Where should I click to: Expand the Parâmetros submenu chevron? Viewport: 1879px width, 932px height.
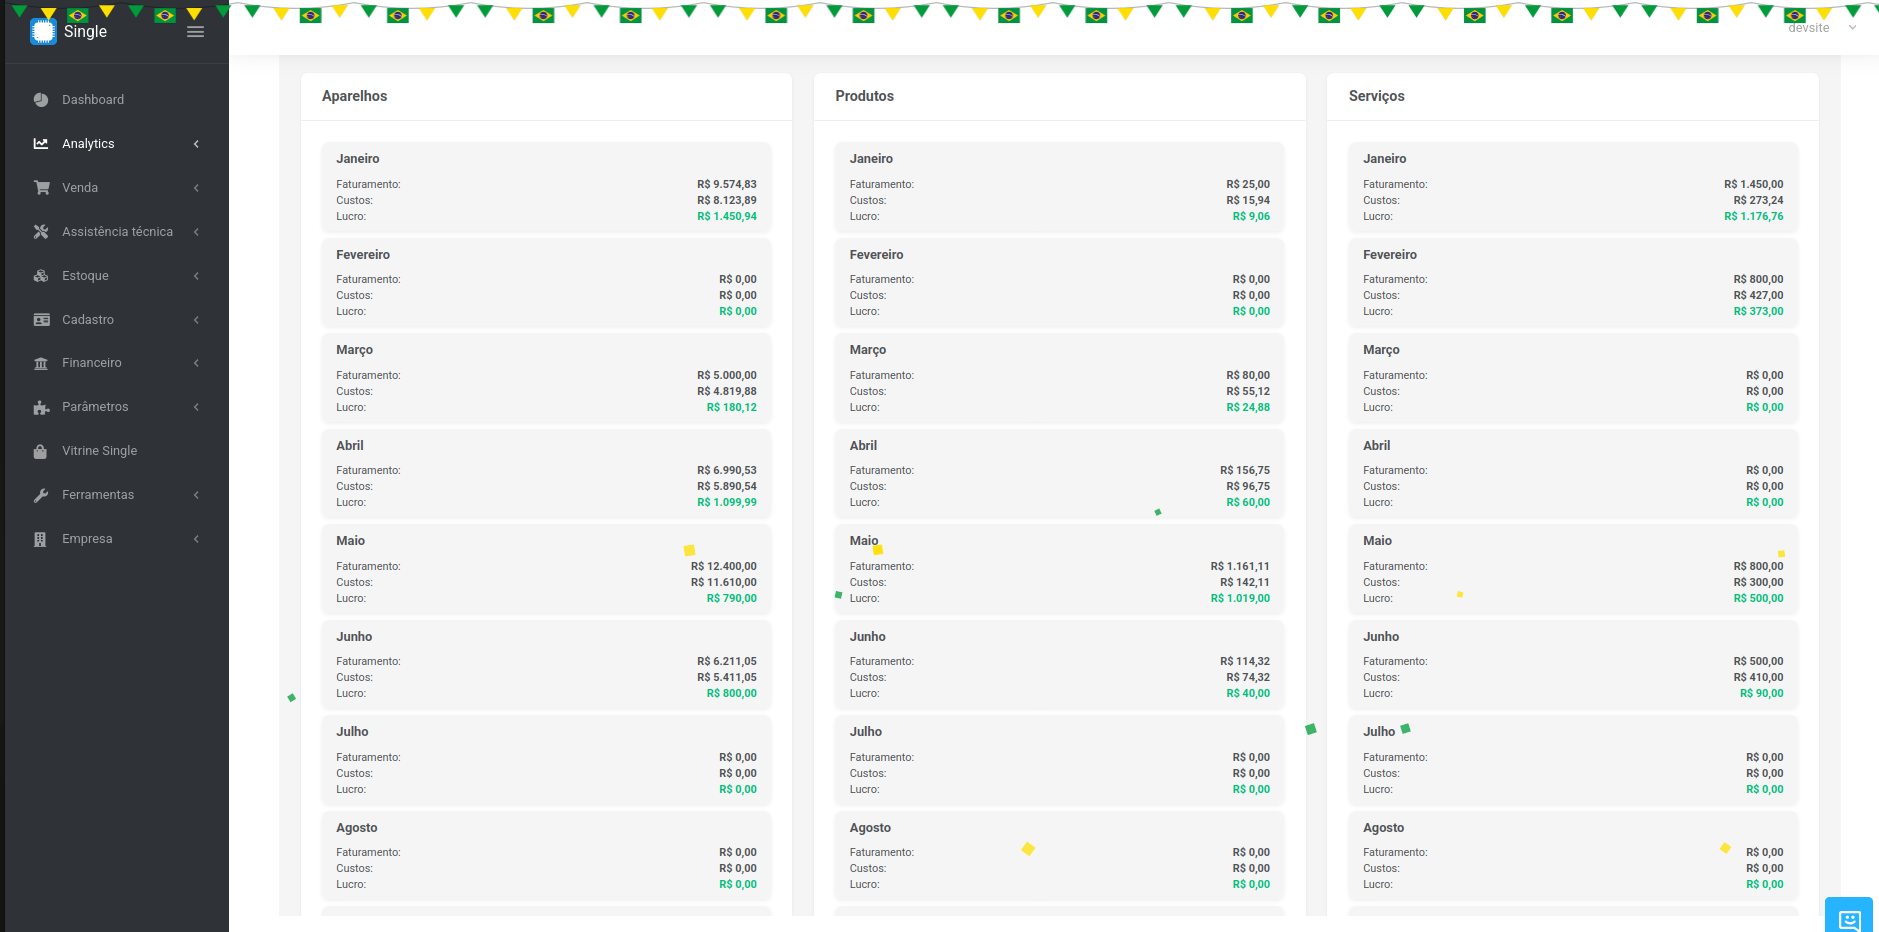(196, 407)
